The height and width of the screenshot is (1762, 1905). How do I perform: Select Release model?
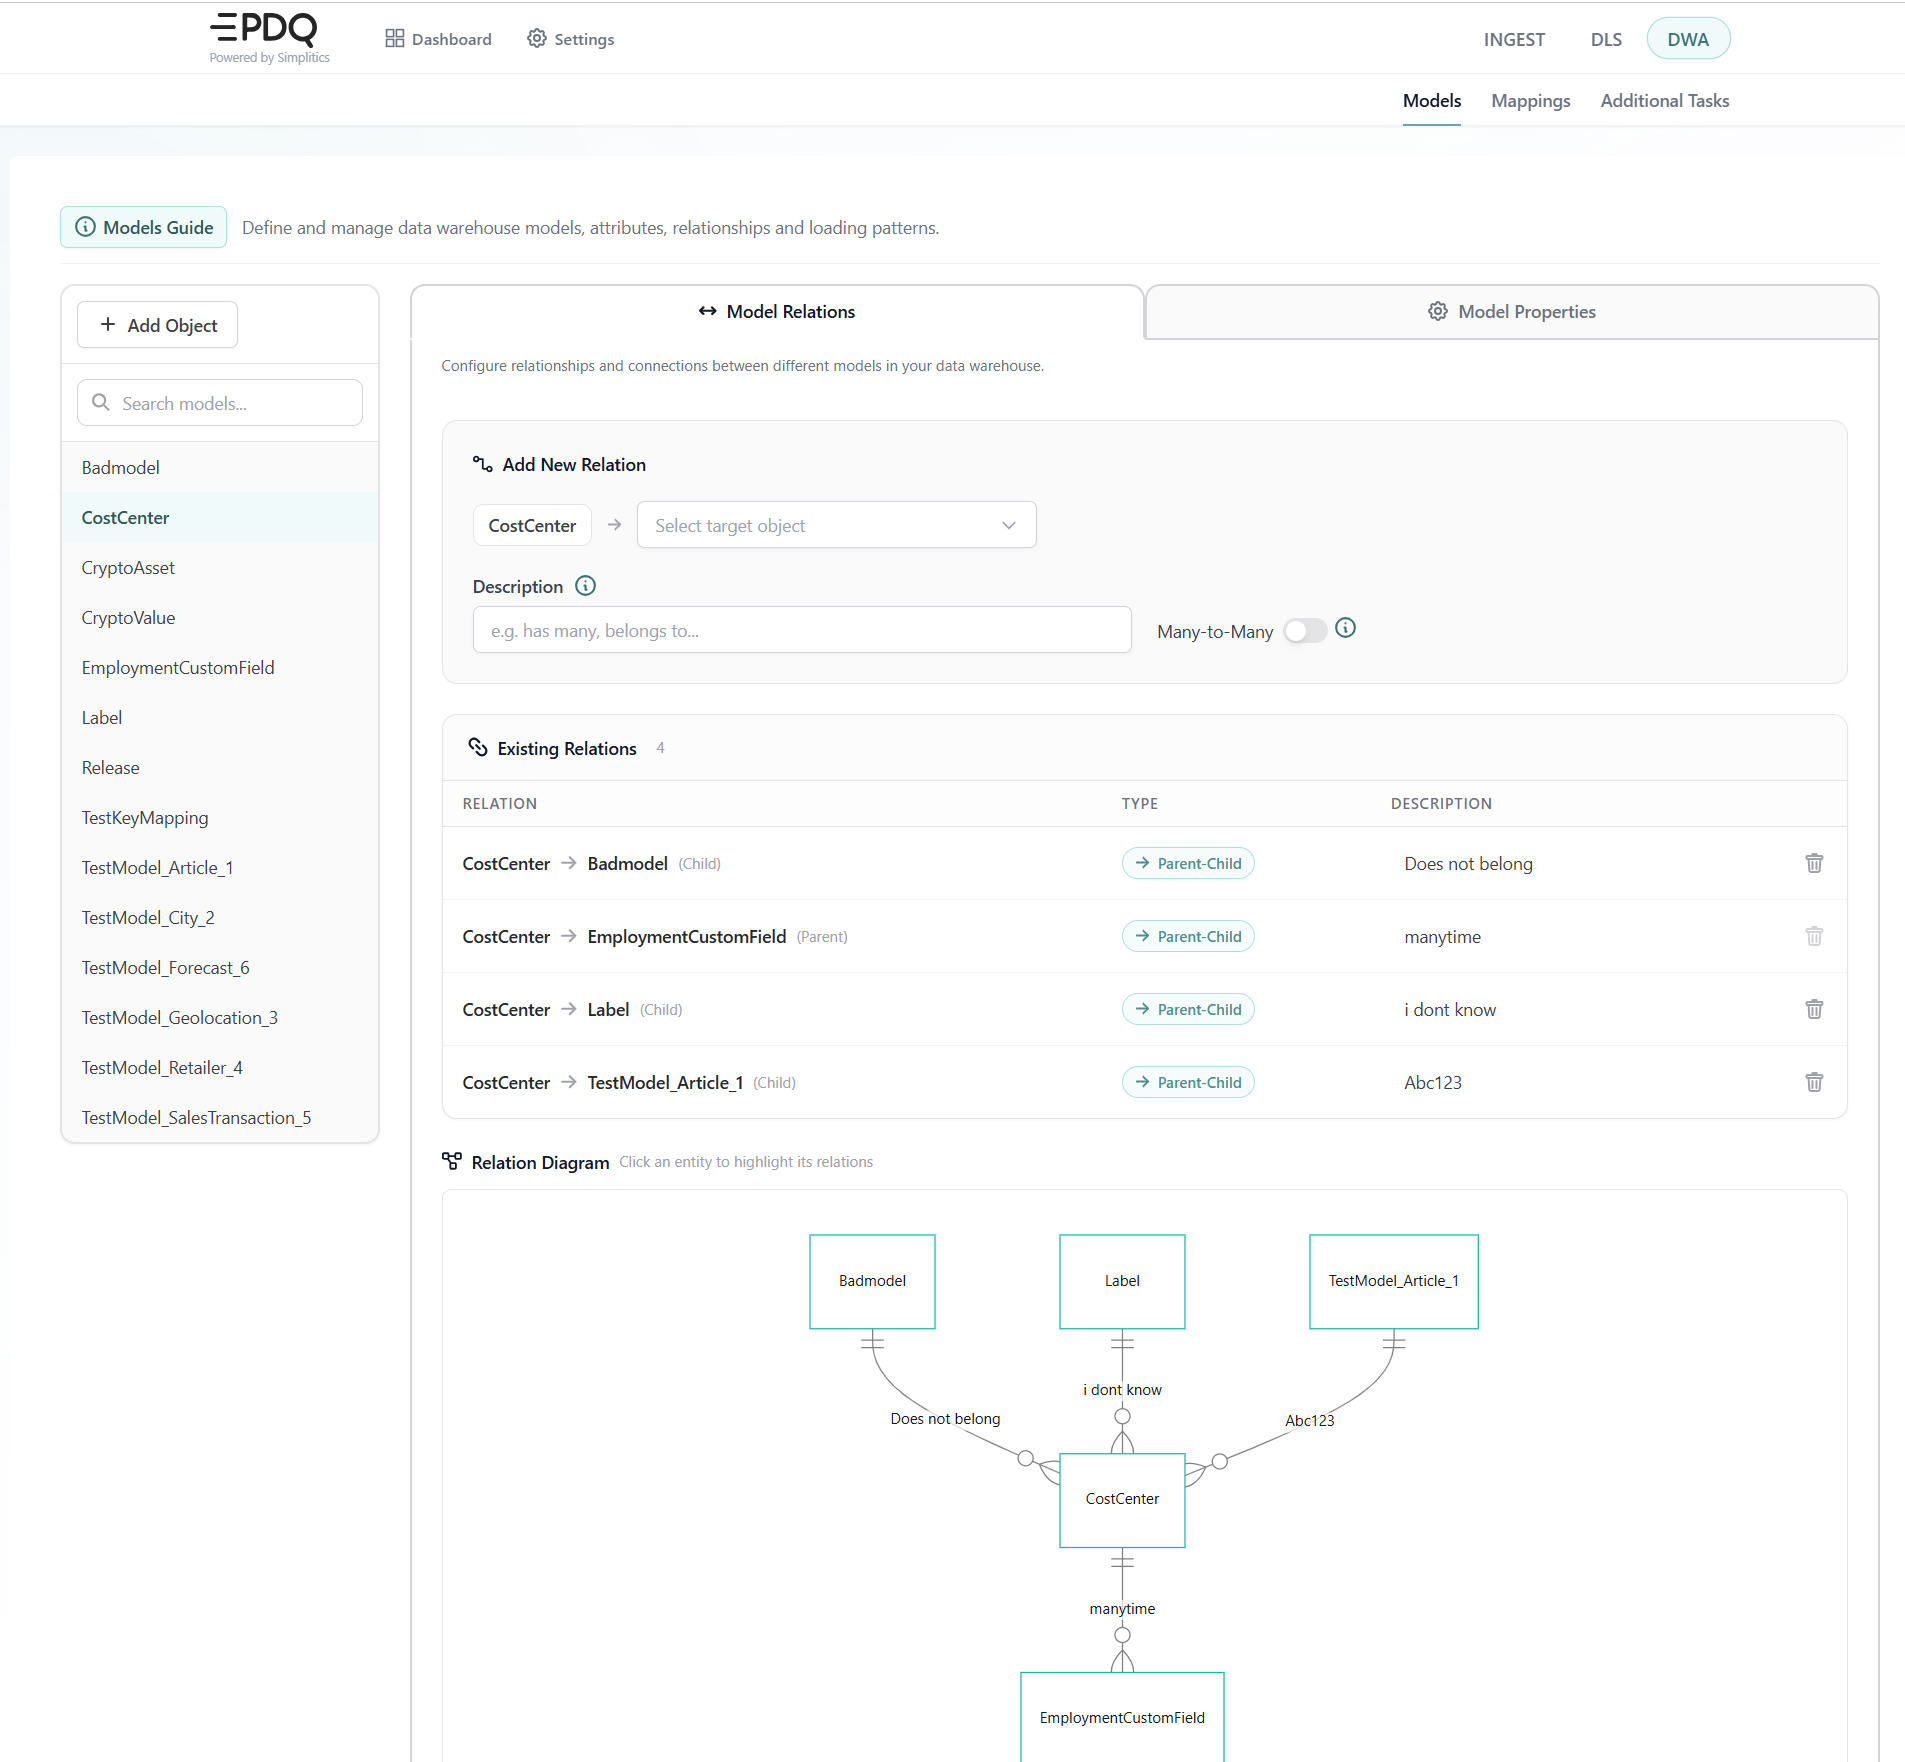click(220, 768)
